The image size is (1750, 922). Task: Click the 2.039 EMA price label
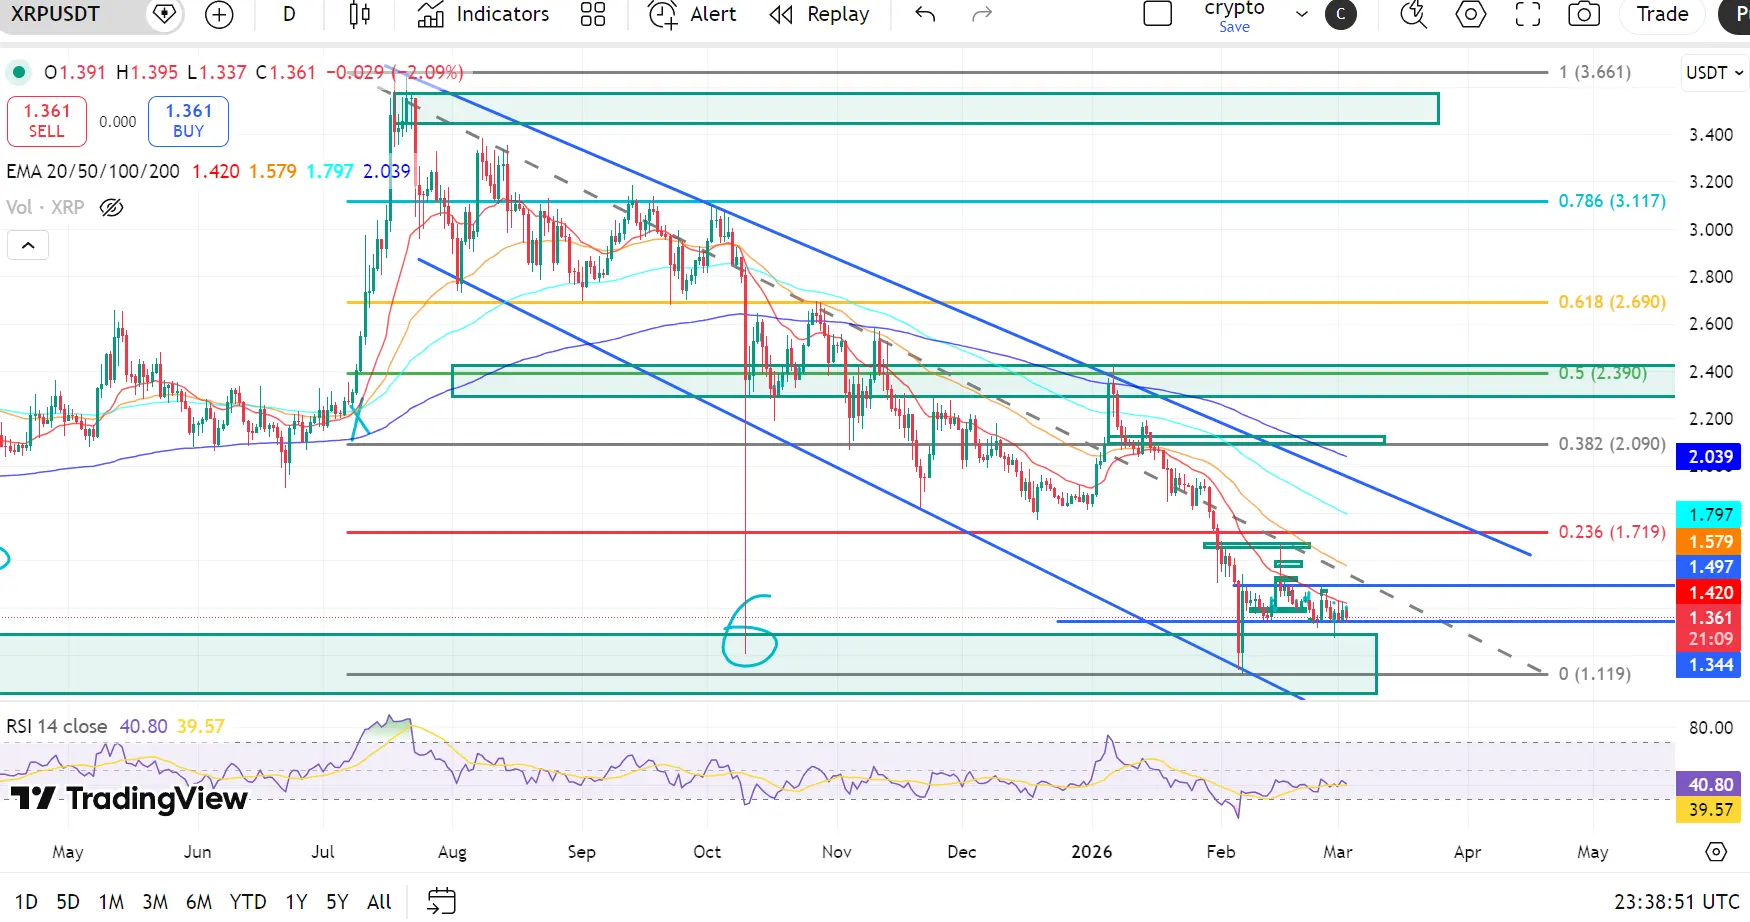tap(1710, 456)
